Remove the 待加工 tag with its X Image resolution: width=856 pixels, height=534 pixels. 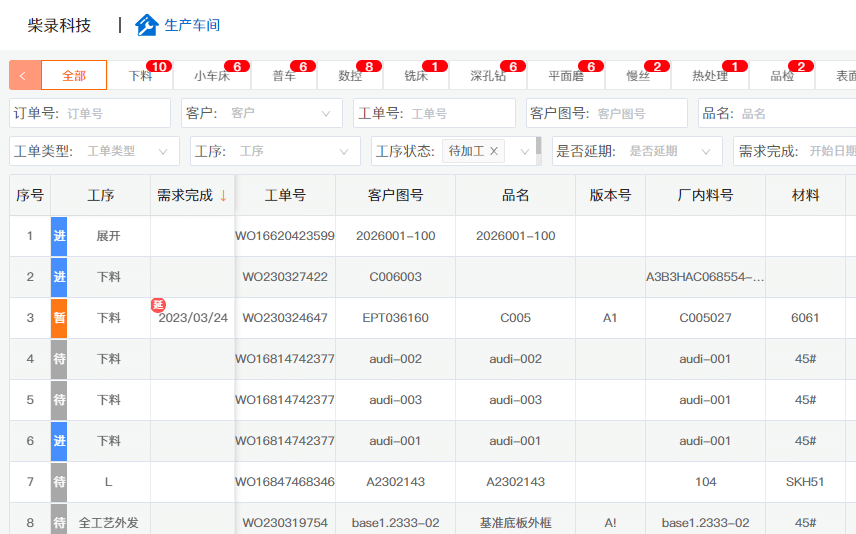[x=494, y=151]
